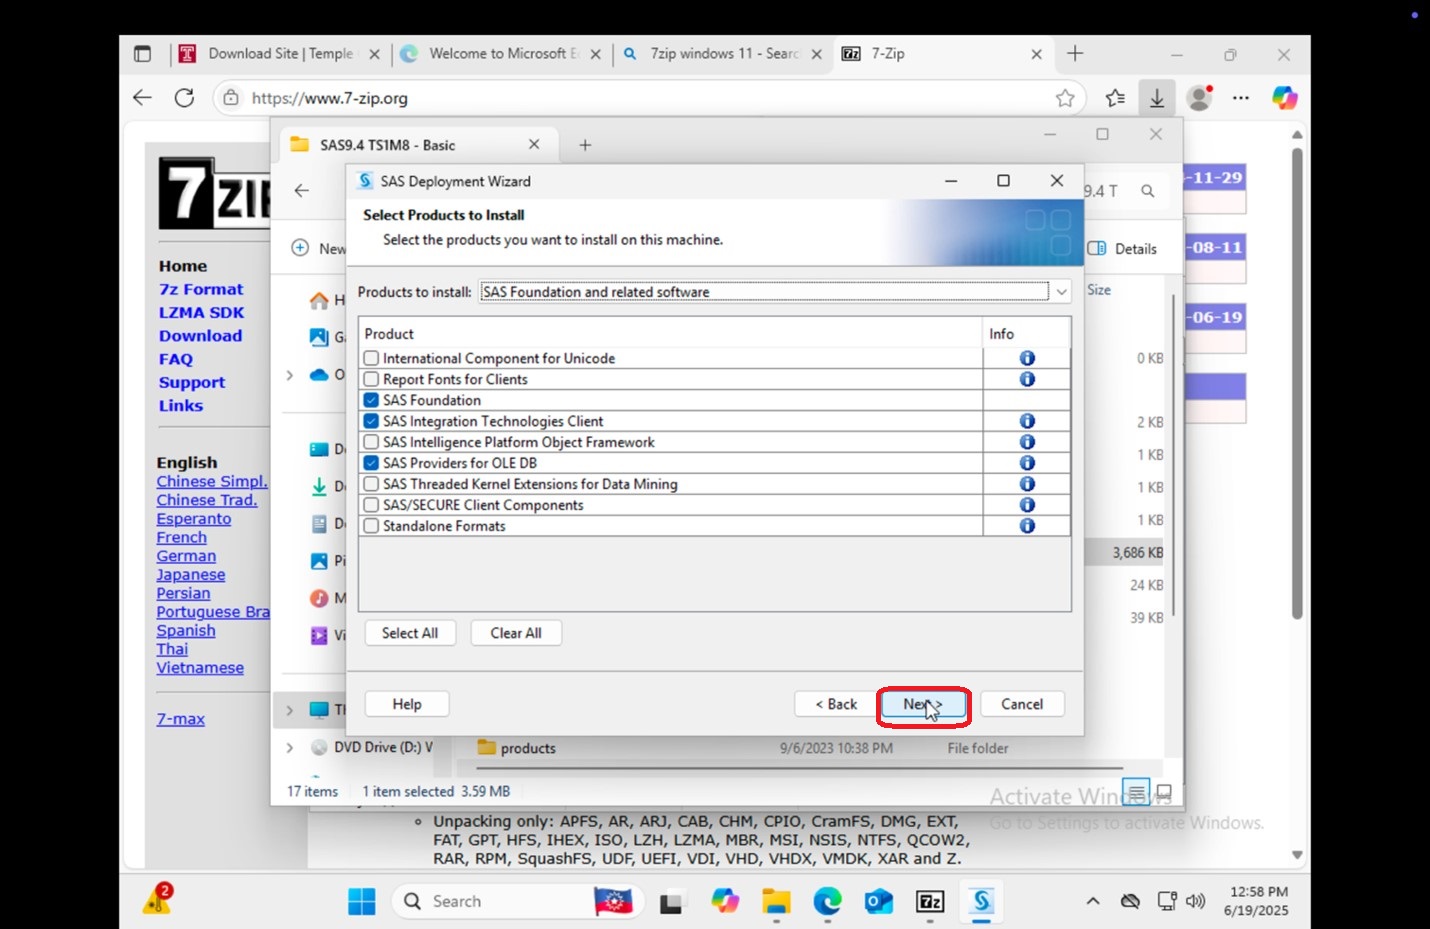1430x929 pixels.
Task: Select the 7-Zip browser tab
Action: [944, 54]
